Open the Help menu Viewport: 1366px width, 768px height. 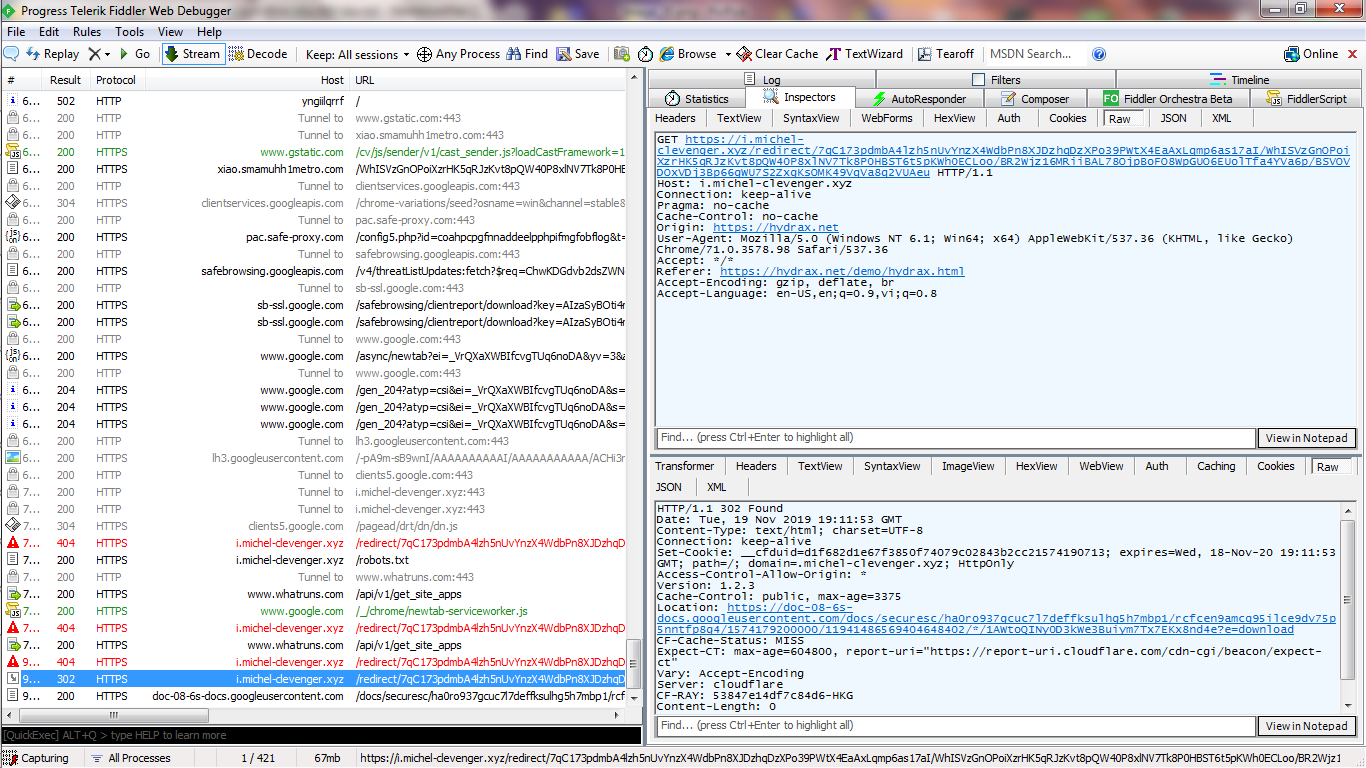[209, 32]
